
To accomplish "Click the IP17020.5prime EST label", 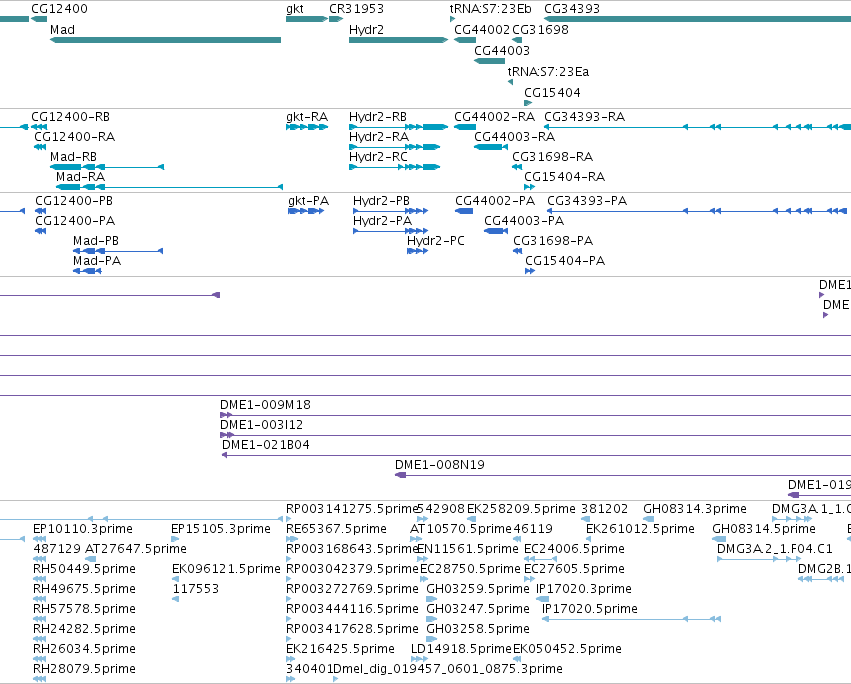I will tap(589, 610).
